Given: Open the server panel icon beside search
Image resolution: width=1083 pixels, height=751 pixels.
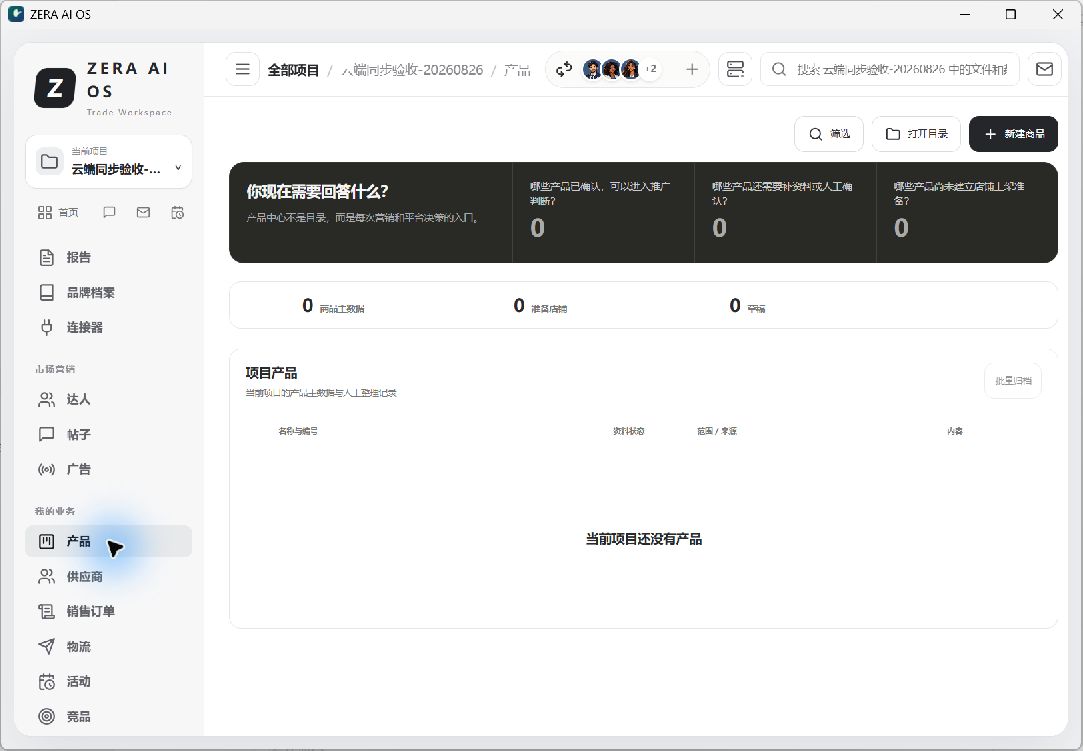Looking at the screenshot, I should [x=735, y=69].
